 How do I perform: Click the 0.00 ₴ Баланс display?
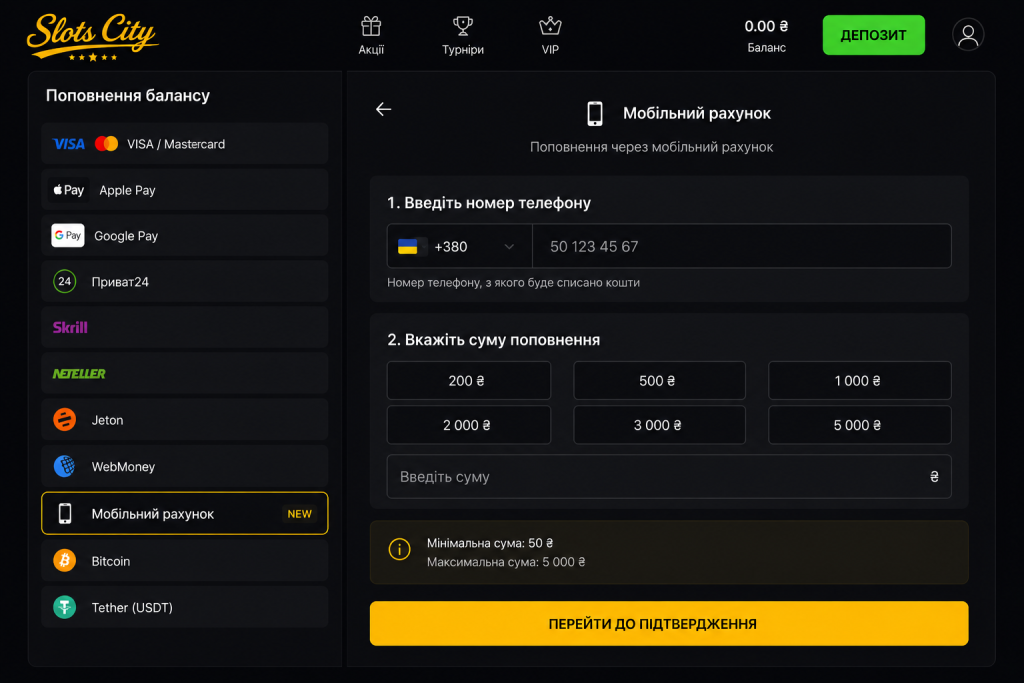click(766, 36)
